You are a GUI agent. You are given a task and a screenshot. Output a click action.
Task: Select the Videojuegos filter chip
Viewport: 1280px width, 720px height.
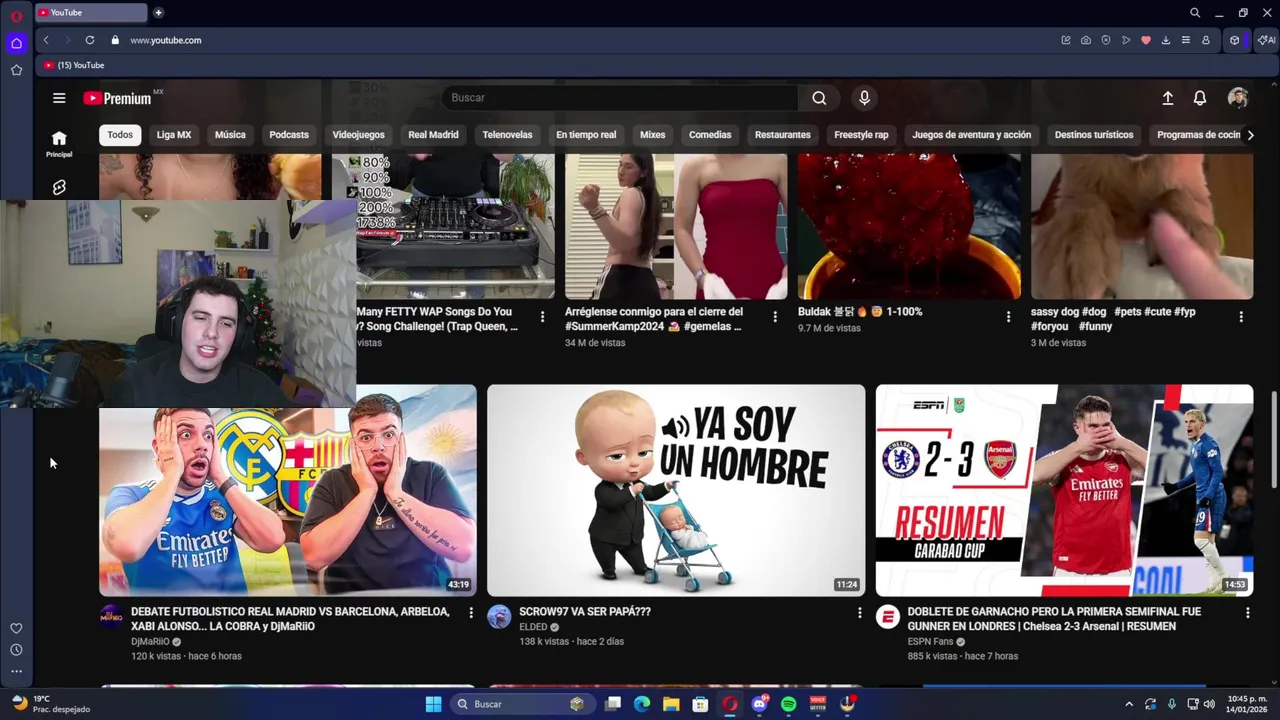point(358,135)
